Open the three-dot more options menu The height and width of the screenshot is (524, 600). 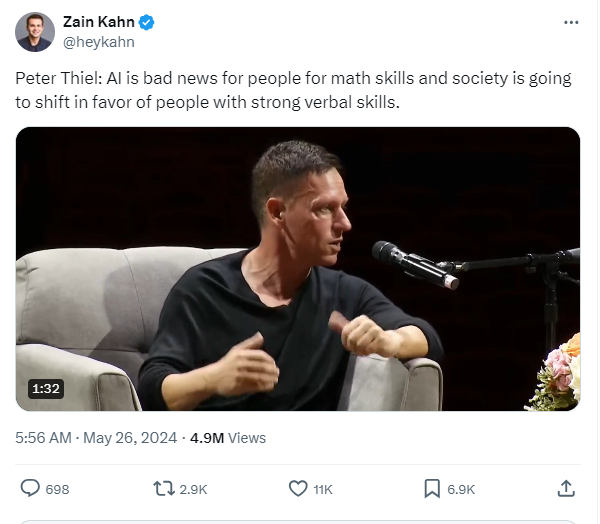coord(571,23)
